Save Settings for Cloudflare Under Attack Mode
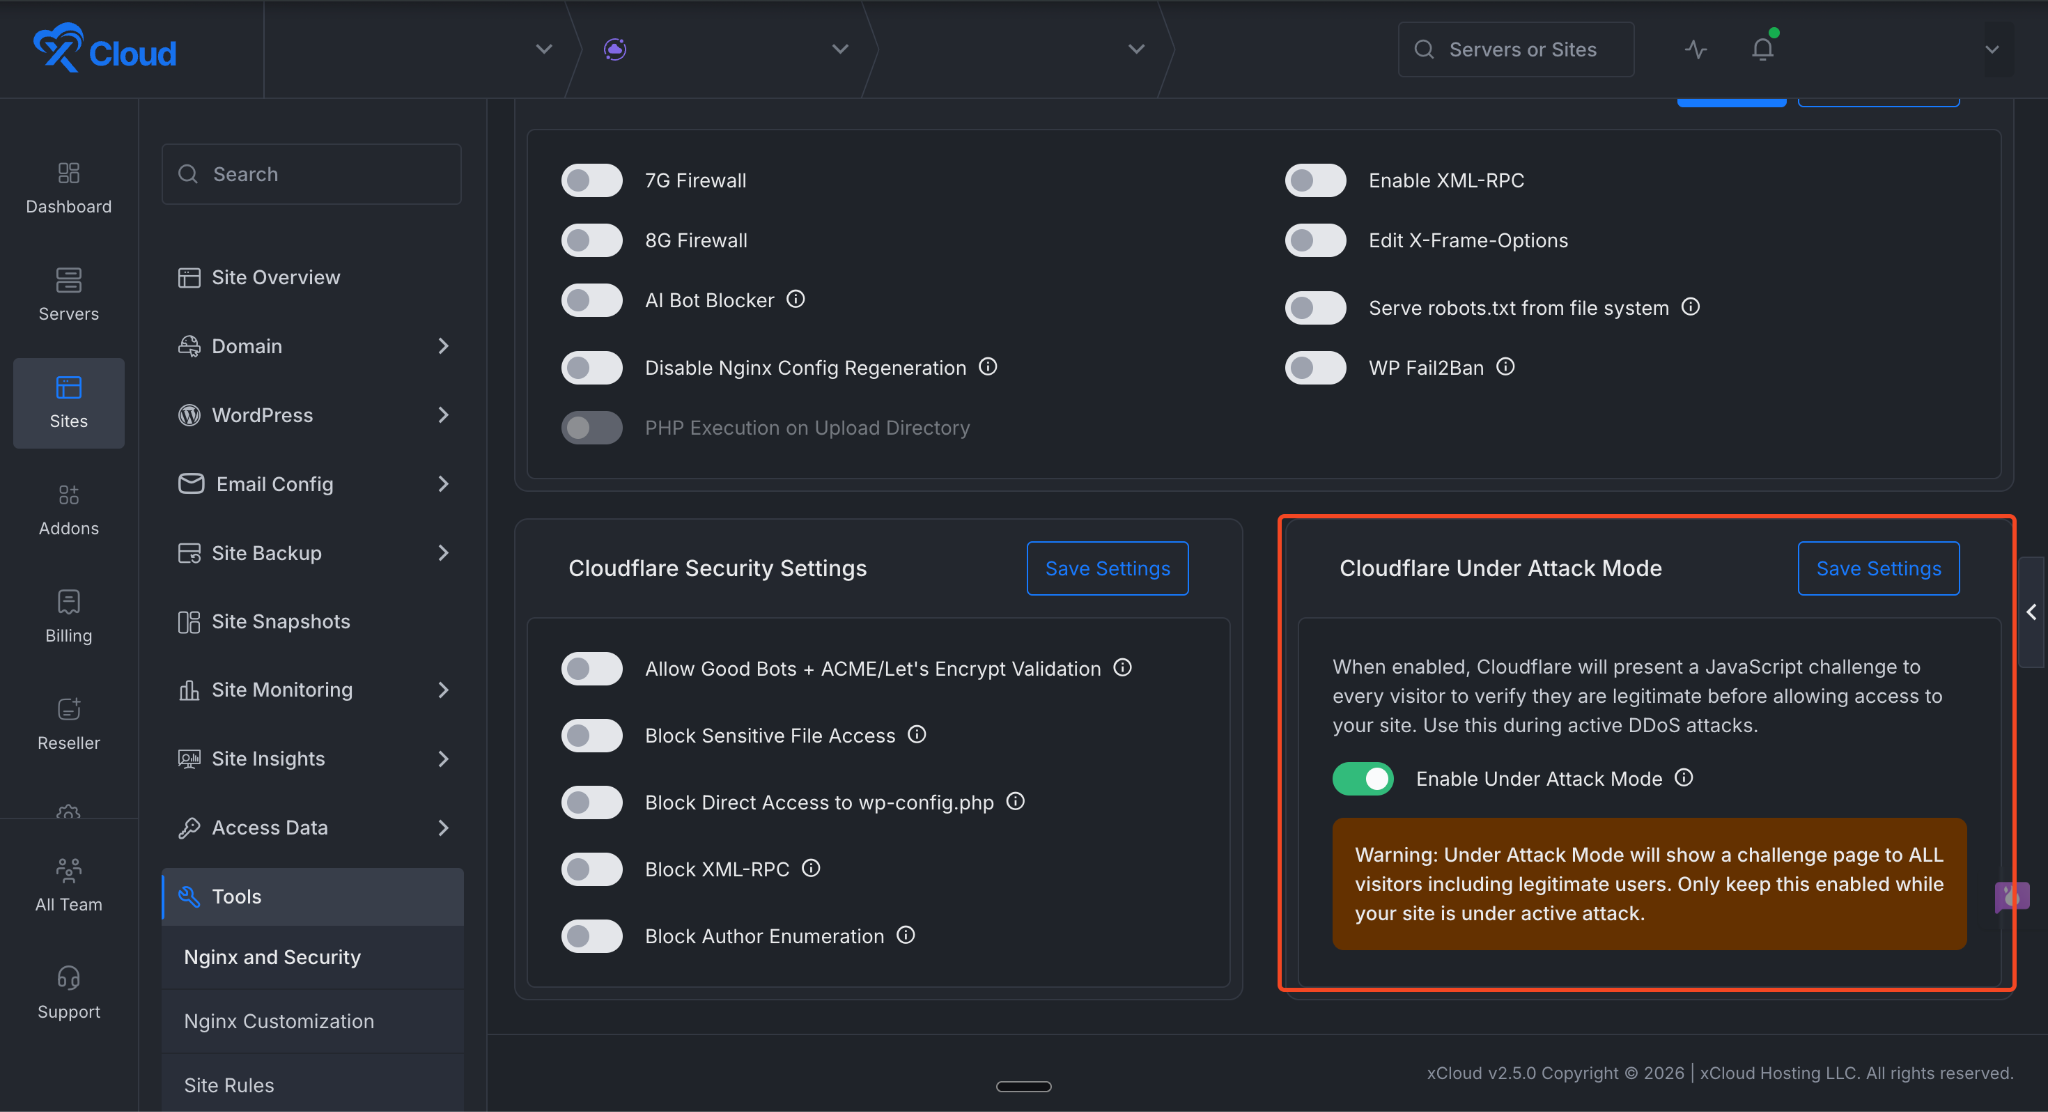 [x=1878, y=568]
